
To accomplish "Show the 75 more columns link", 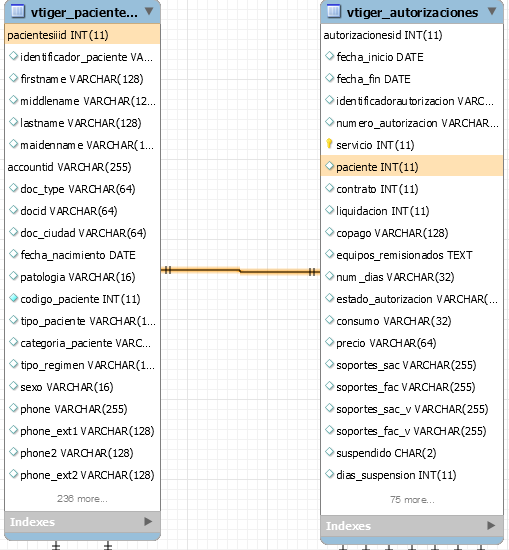I will 412,499.
